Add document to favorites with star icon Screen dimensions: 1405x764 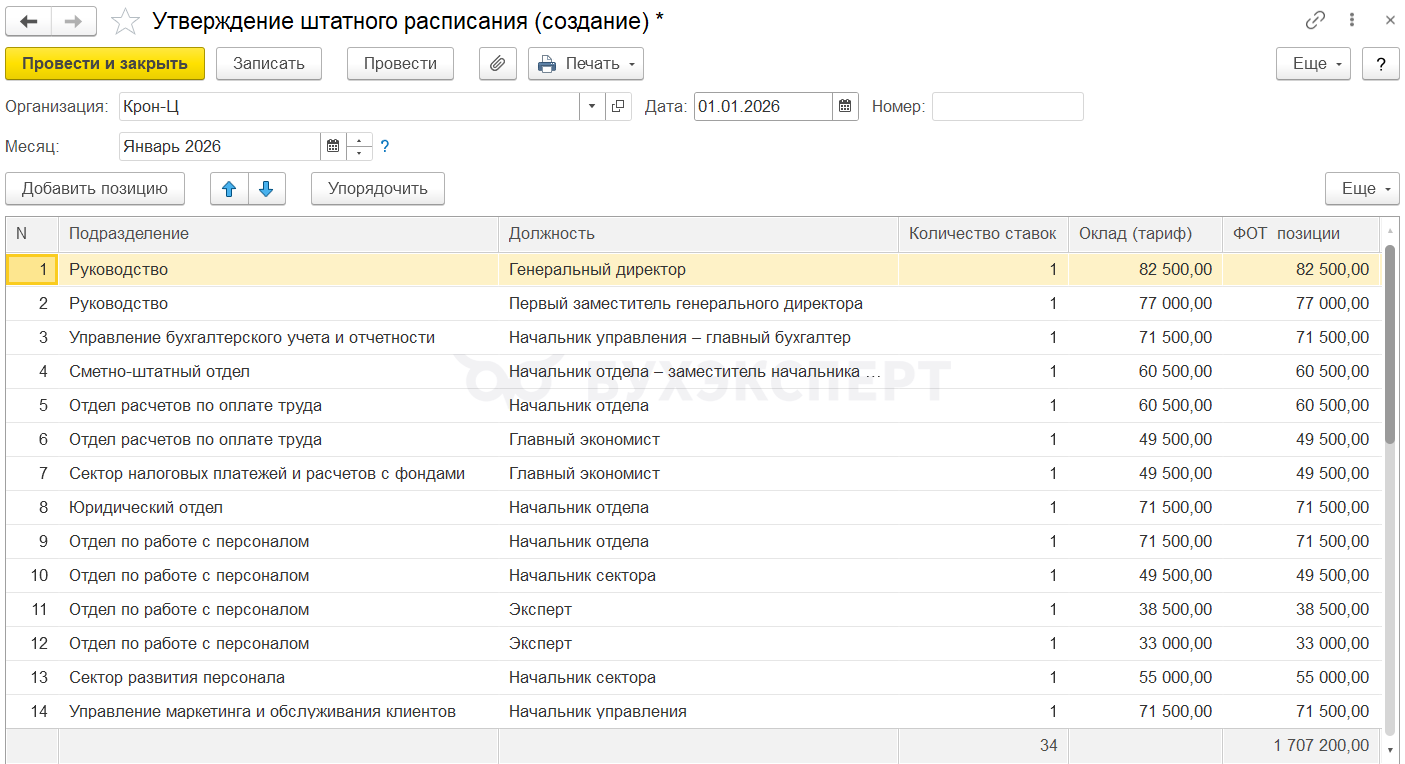(125, 21)
